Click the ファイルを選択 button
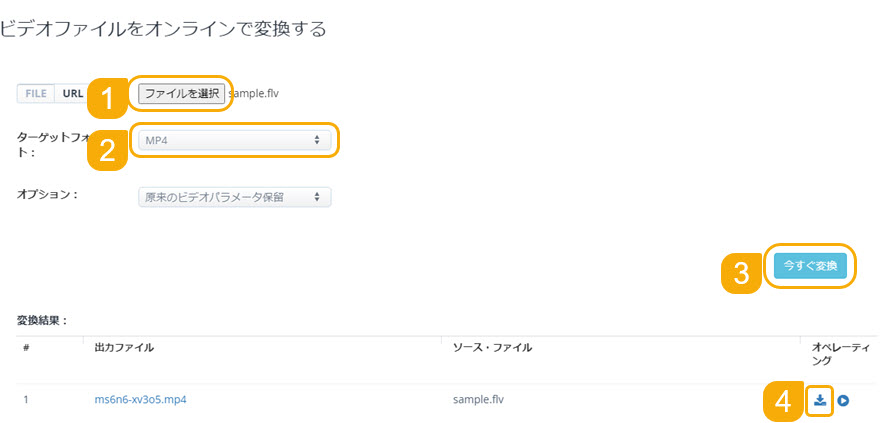The image size is (885, 423). 182,93
